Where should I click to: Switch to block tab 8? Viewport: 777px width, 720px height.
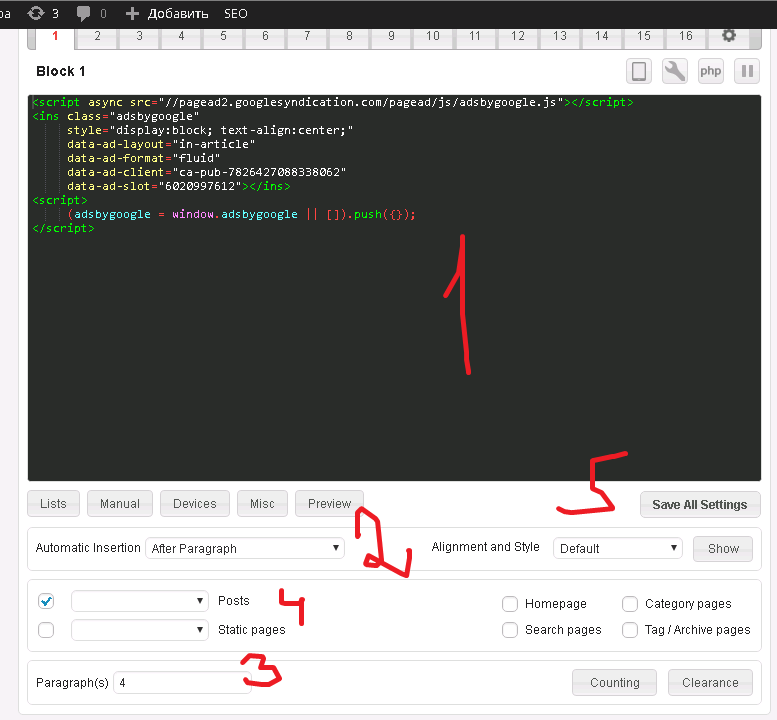pyautogui.click(x=349, y=36)
